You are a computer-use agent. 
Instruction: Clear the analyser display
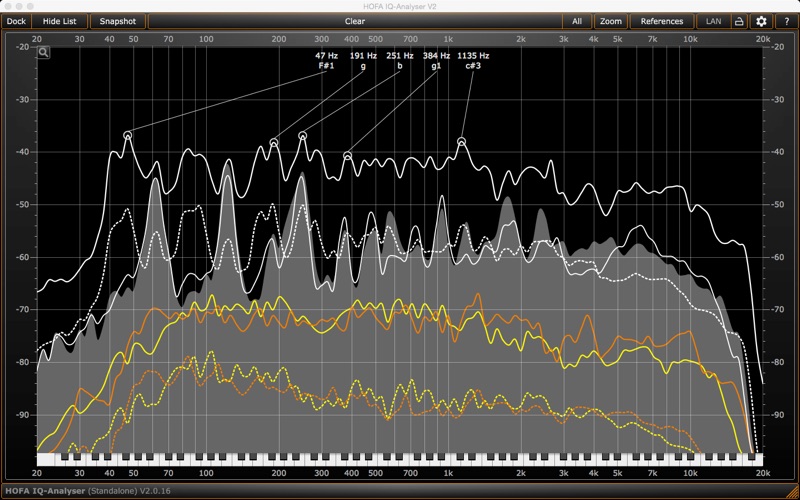355,21
